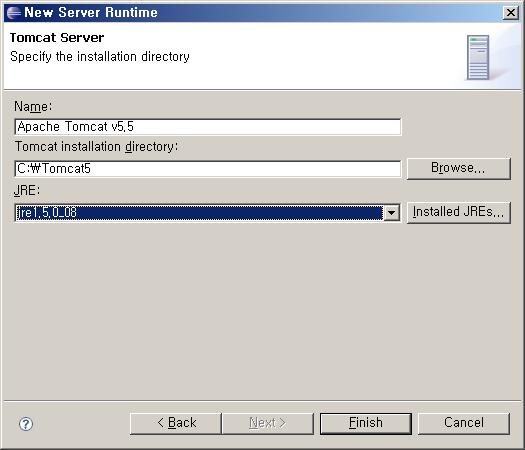525x450 pixels.
Task: Click the "JRE:" label
Action: (27, 190)
